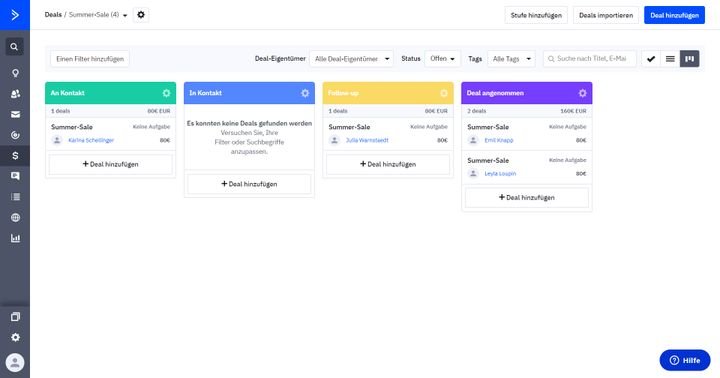The height and width of the screenshot is (378, 720).
Task: Click the pipeline settings gear next to Summer-Sale
Action: point(141,15)
